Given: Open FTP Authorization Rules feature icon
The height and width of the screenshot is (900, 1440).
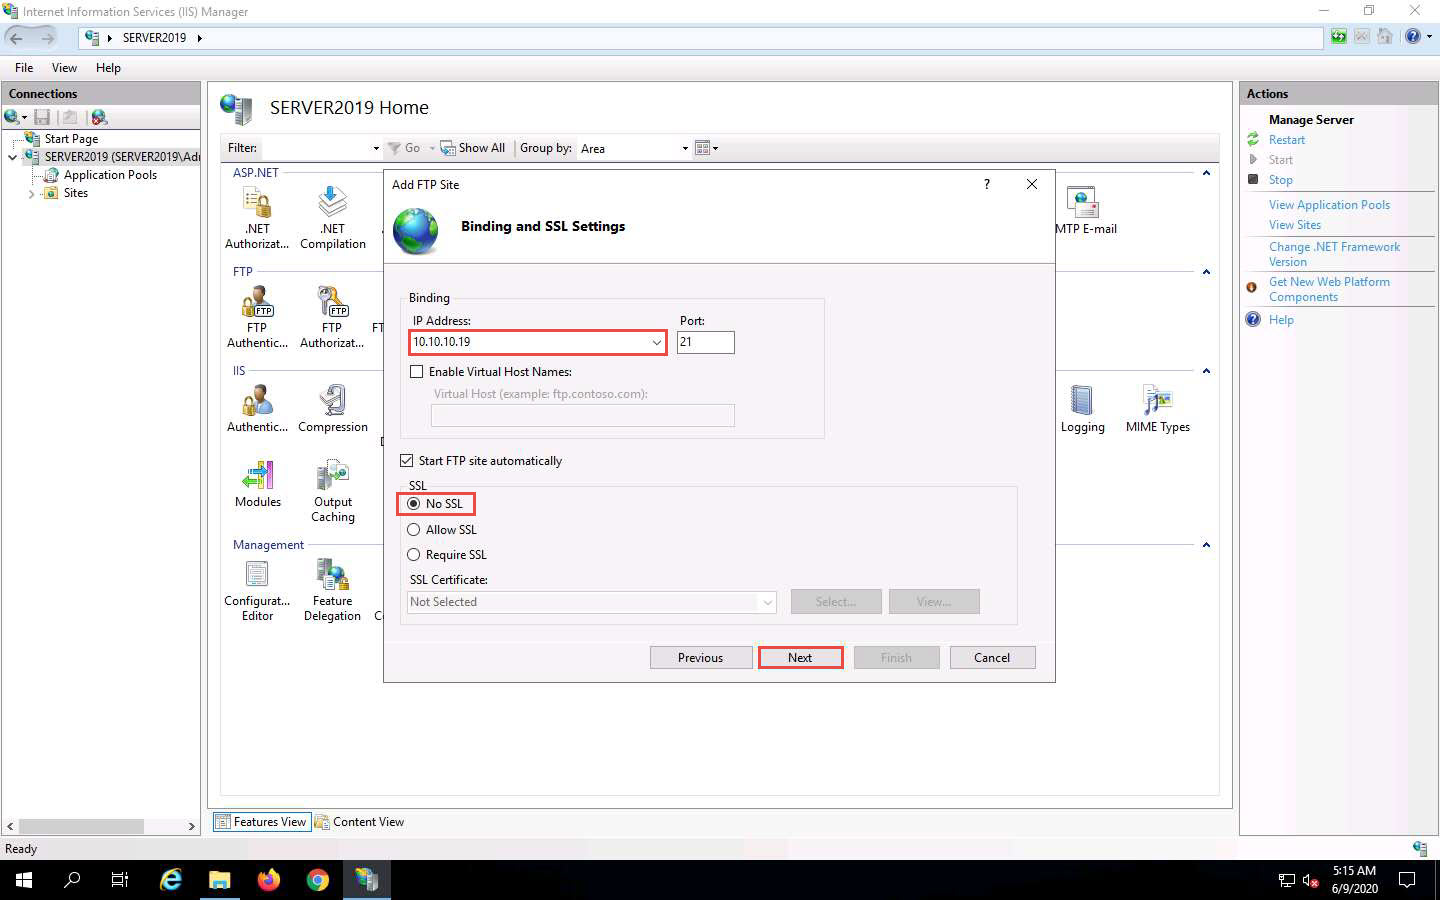Looking at the screenshot, I should [x=332, y=317].
